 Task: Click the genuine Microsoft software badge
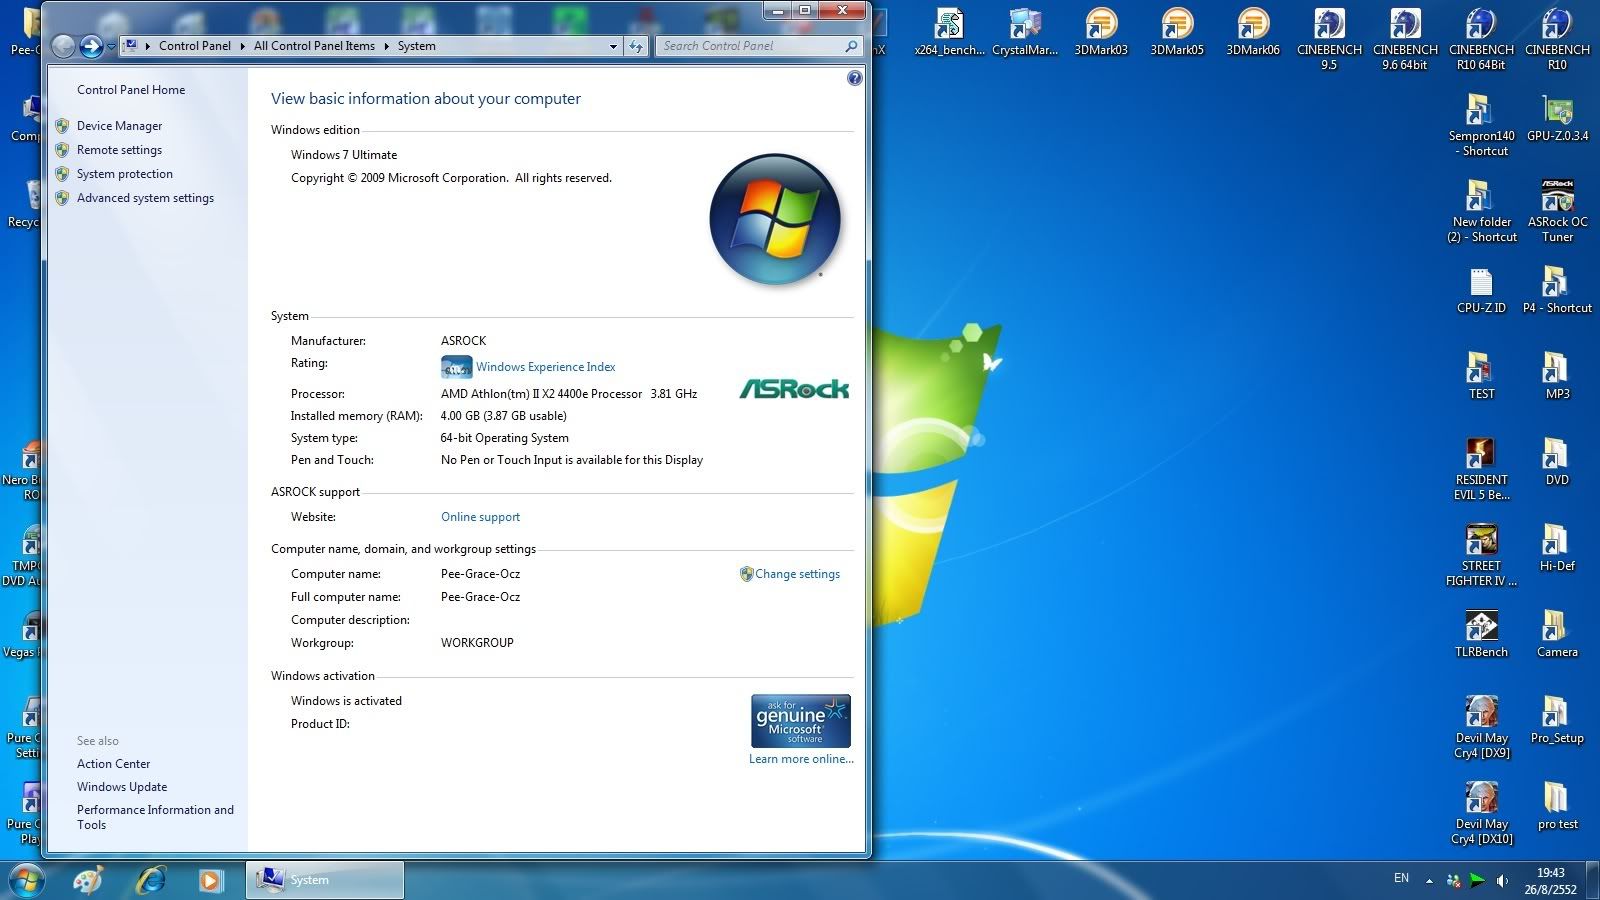[x=801, y=721]
